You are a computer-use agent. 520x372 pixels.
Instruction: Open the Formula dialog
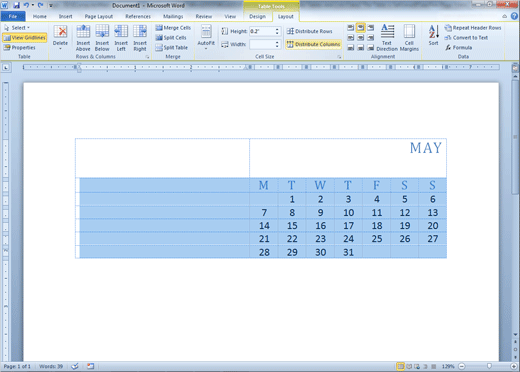coord(459,47)
